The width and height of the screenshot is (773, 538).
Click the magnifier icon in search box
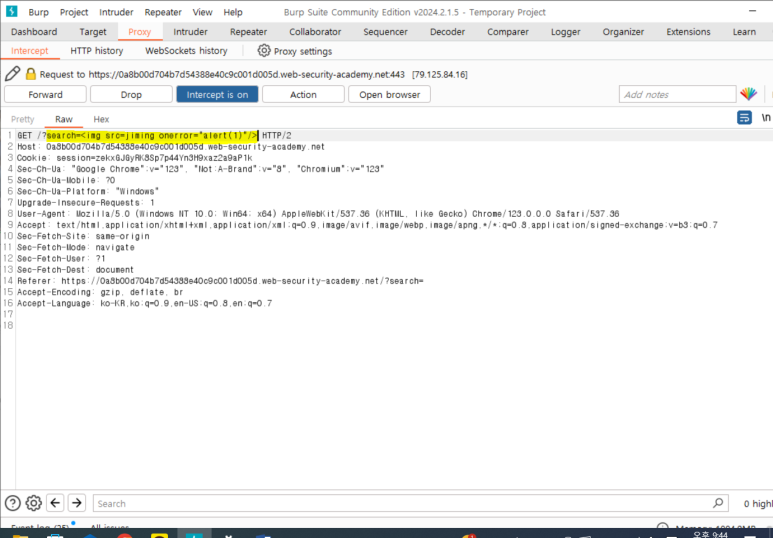tap(718, 503)
